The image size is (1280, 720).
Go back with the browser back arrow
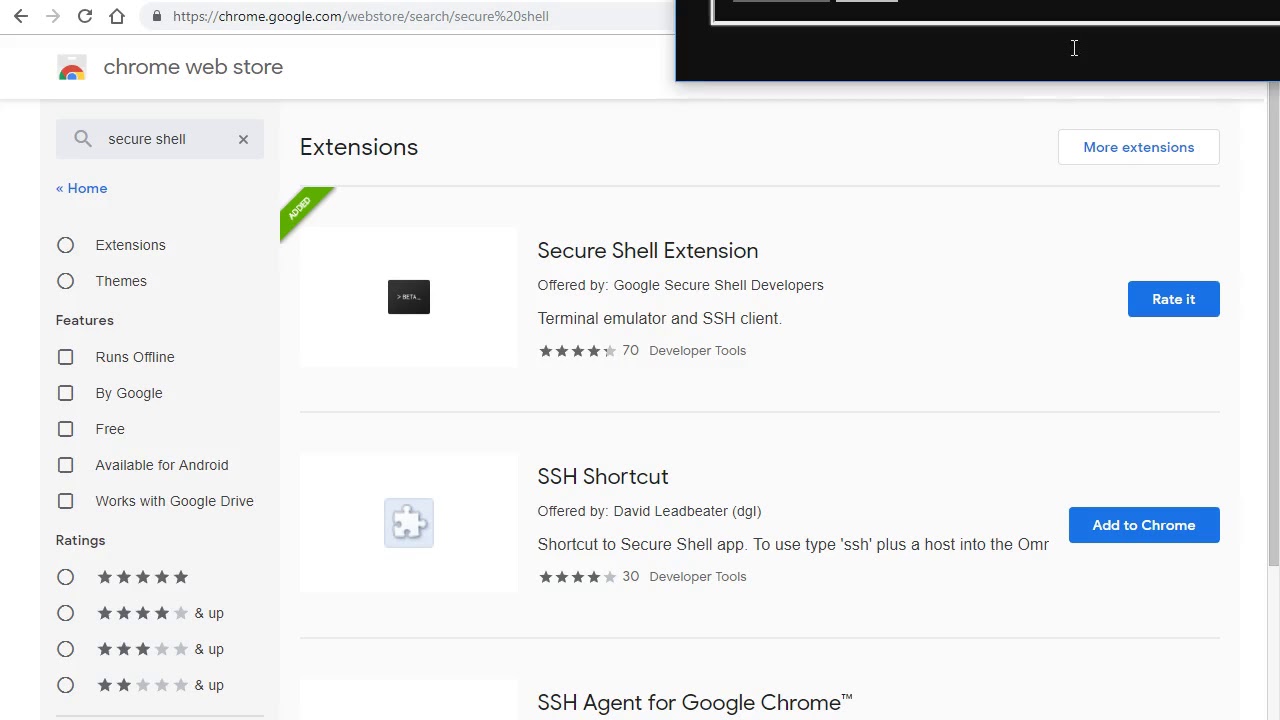pos(21,16)
